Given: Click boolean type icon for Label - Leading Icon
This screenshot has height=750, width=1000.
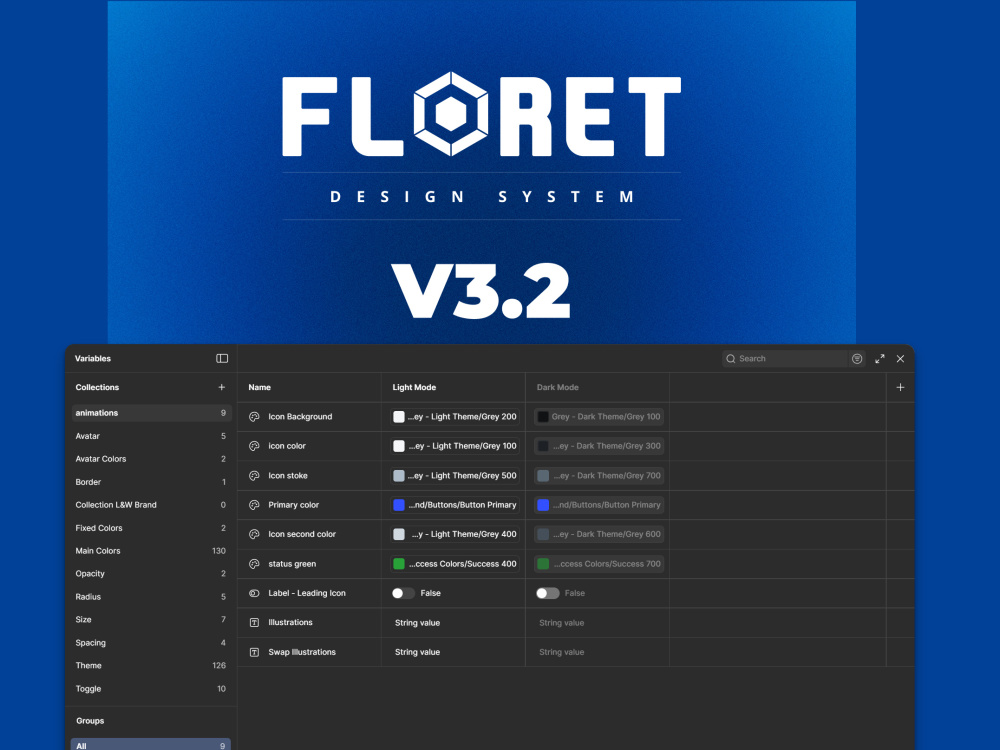Looking at the screenshot, I should coord(254,593).
